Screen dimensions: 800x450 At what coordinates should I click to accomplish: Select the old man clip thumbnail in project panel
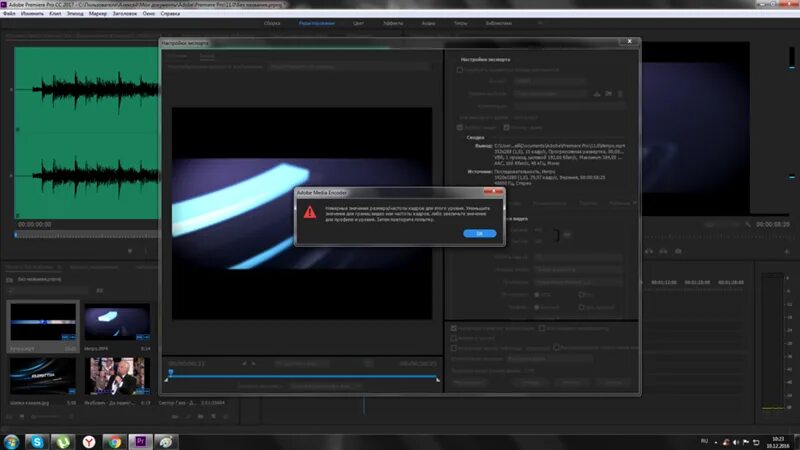click(x=117, y=376)
